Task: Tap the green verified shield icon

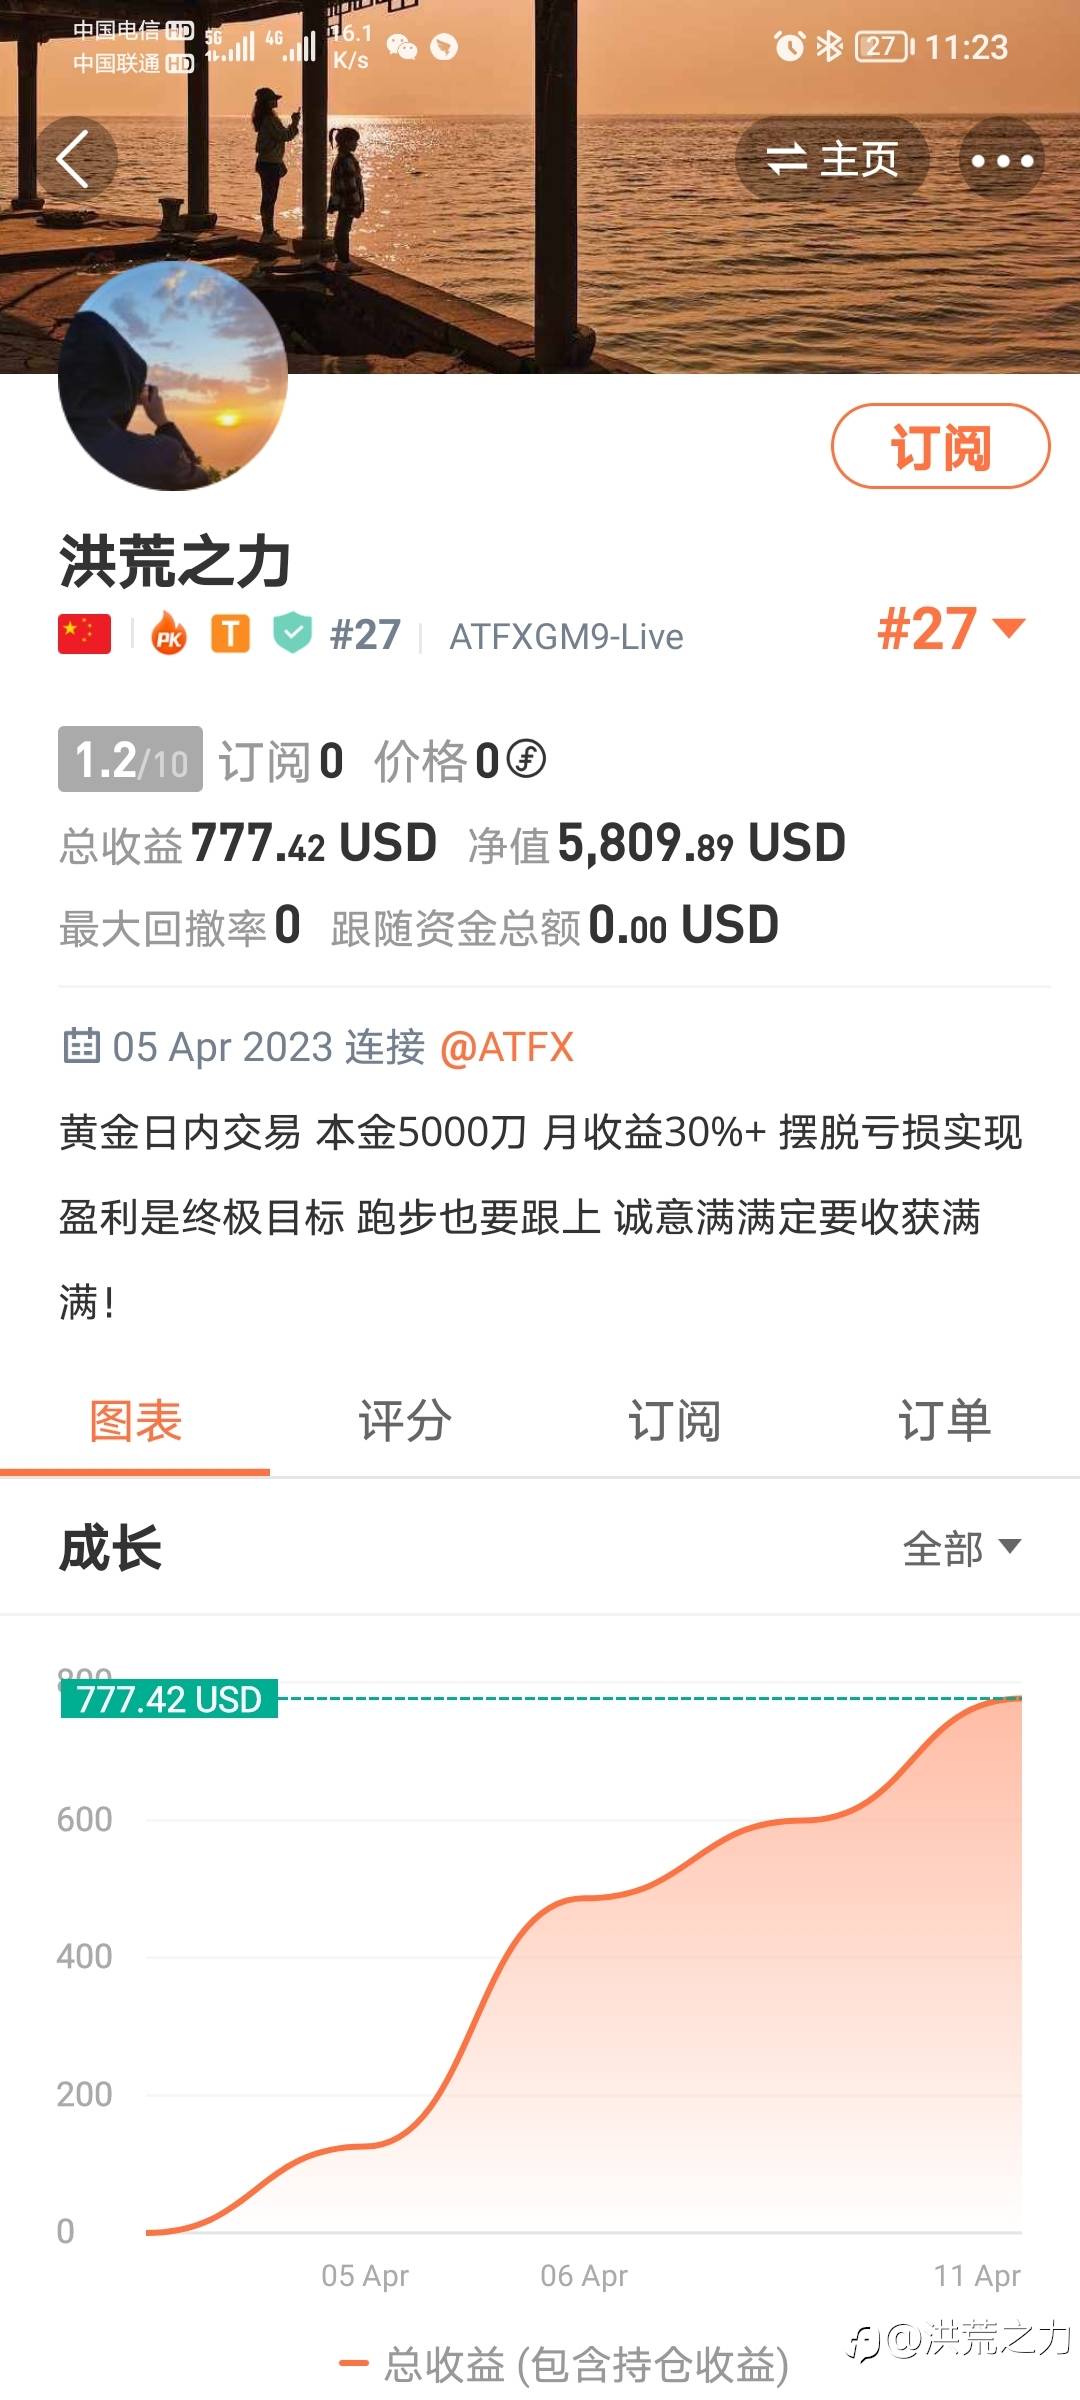Action: 293,633
